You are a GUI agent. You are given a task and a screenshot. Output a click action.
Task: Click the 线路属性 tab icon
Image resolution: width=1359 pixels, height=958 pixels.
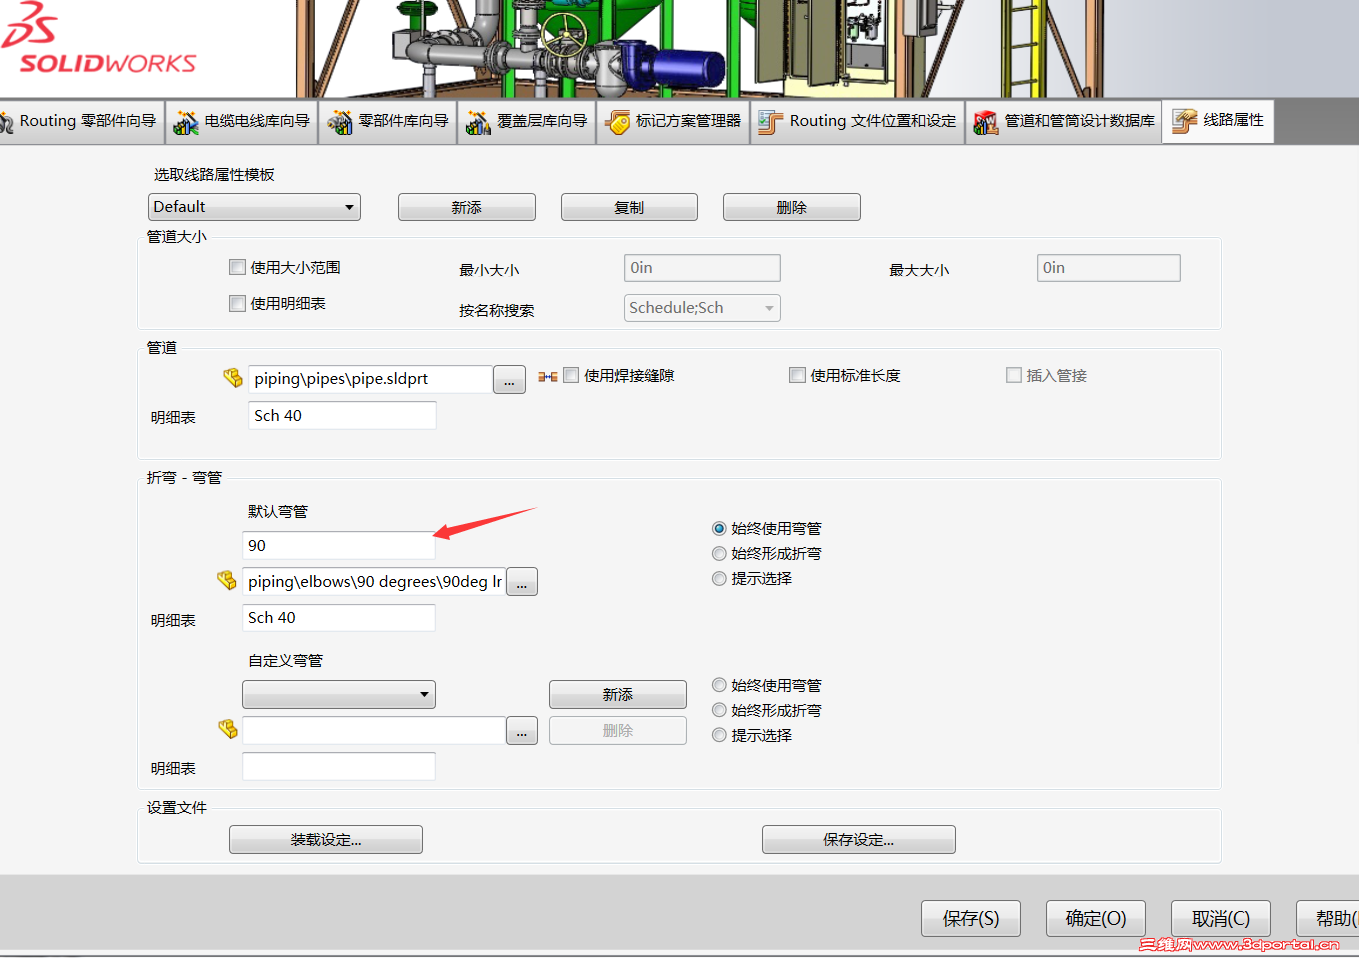1185,121
